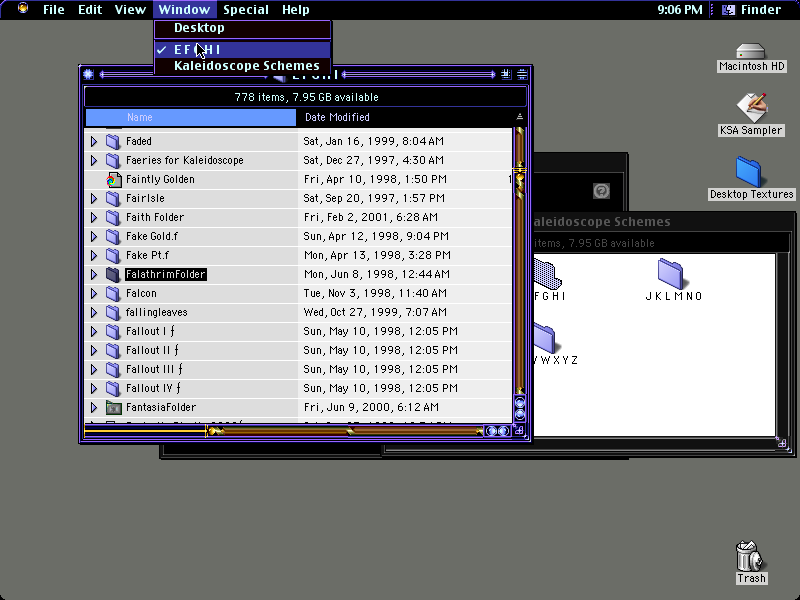Open the Finder application menu
Image resolution: width=800 pixels, height=600 pixels.
(752, 9)
